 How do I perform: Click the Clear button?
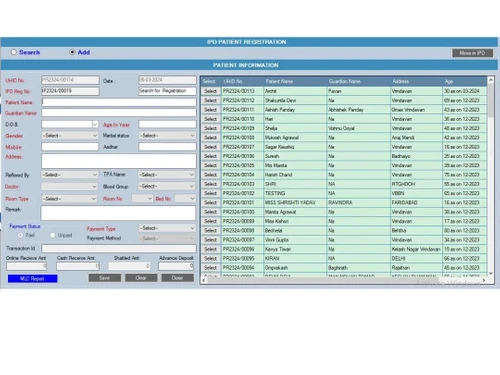(141, 278)
